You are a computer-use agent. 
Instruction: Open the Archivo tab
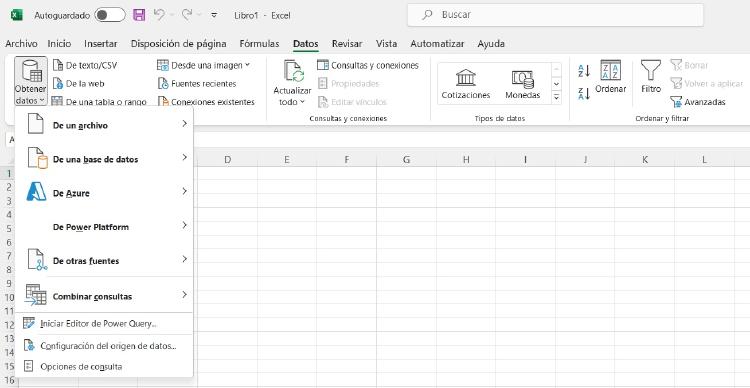pos(21,44)
